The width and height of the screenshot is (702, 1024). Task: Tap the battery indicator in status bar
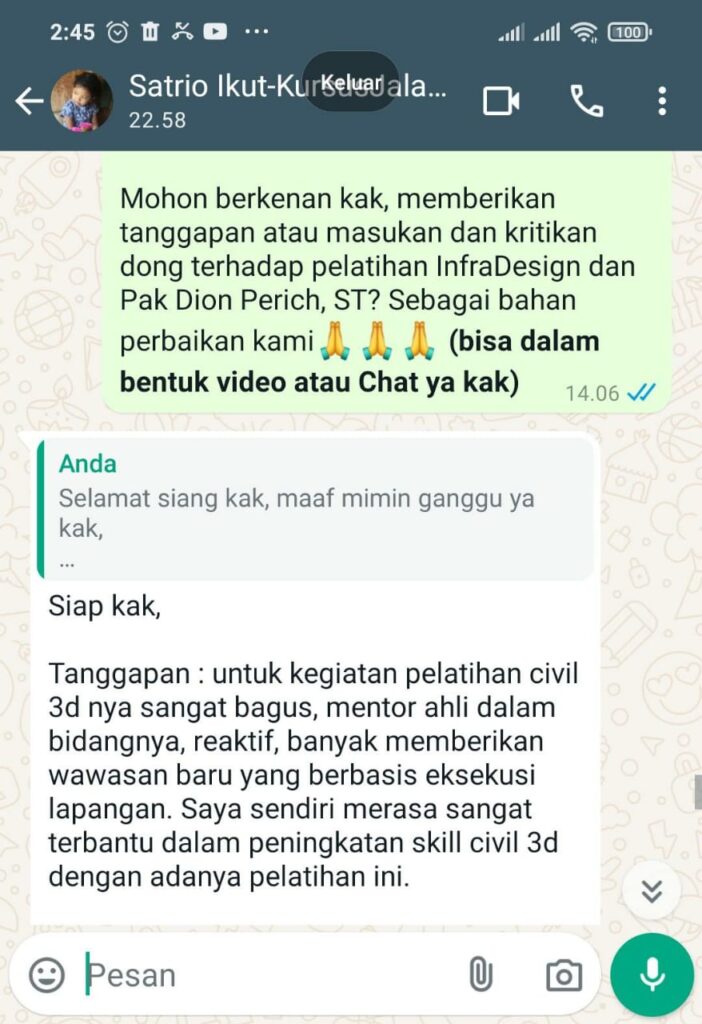point(630,32)
